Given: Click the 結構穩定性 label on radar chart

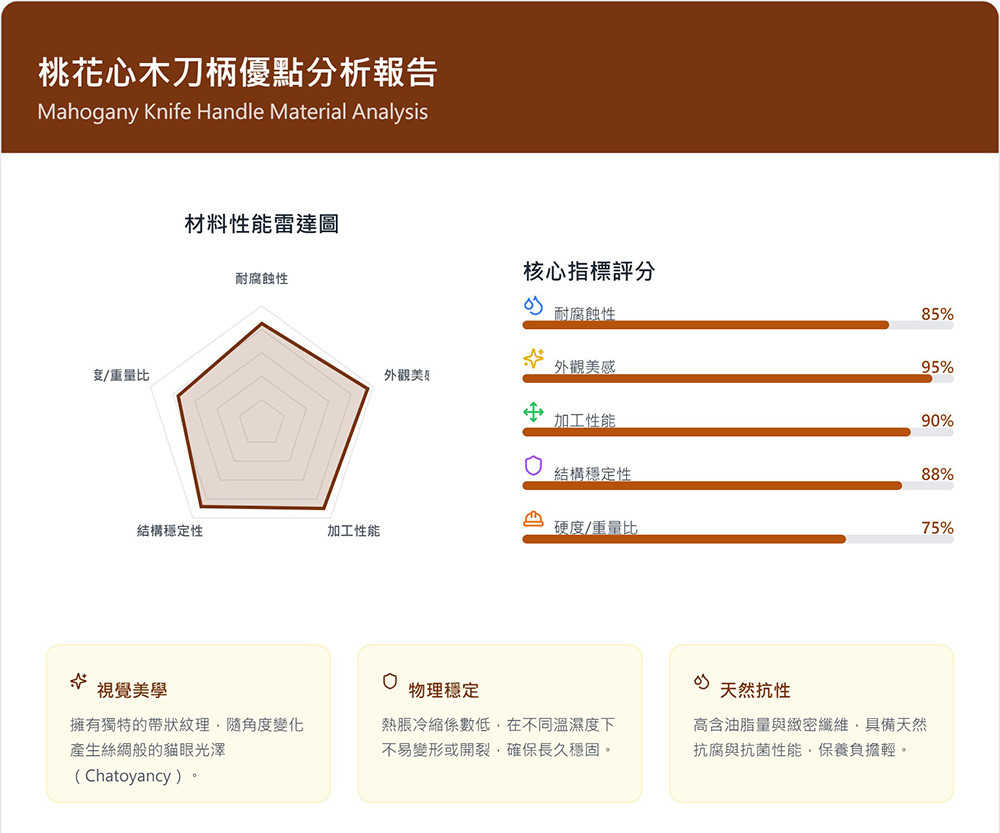Looking at the screenshot, I should click(x=170, y=531).
